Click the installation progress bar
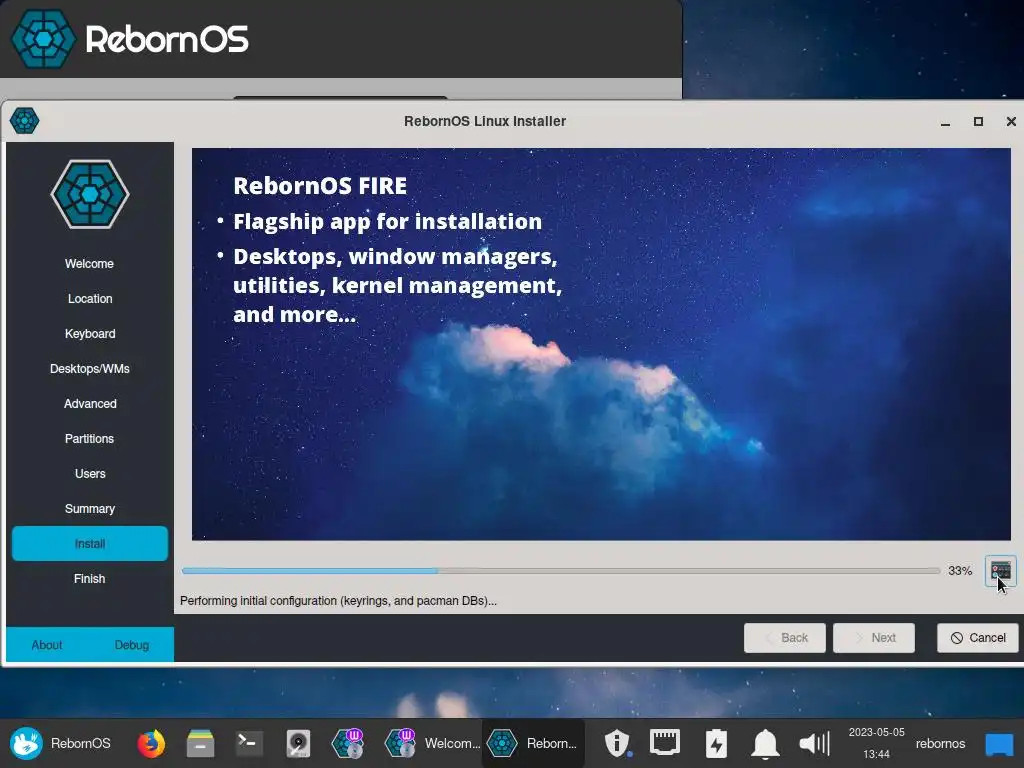This screenshot has width=1024, height=768. pyautogui.click(x=560, y=571)
